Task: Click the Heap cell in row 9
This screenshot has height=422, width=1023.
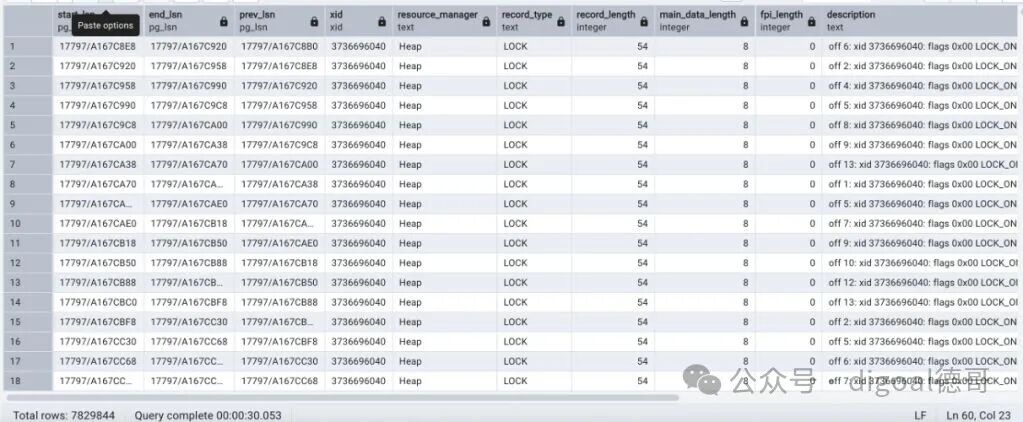Action: click(445, 203)
